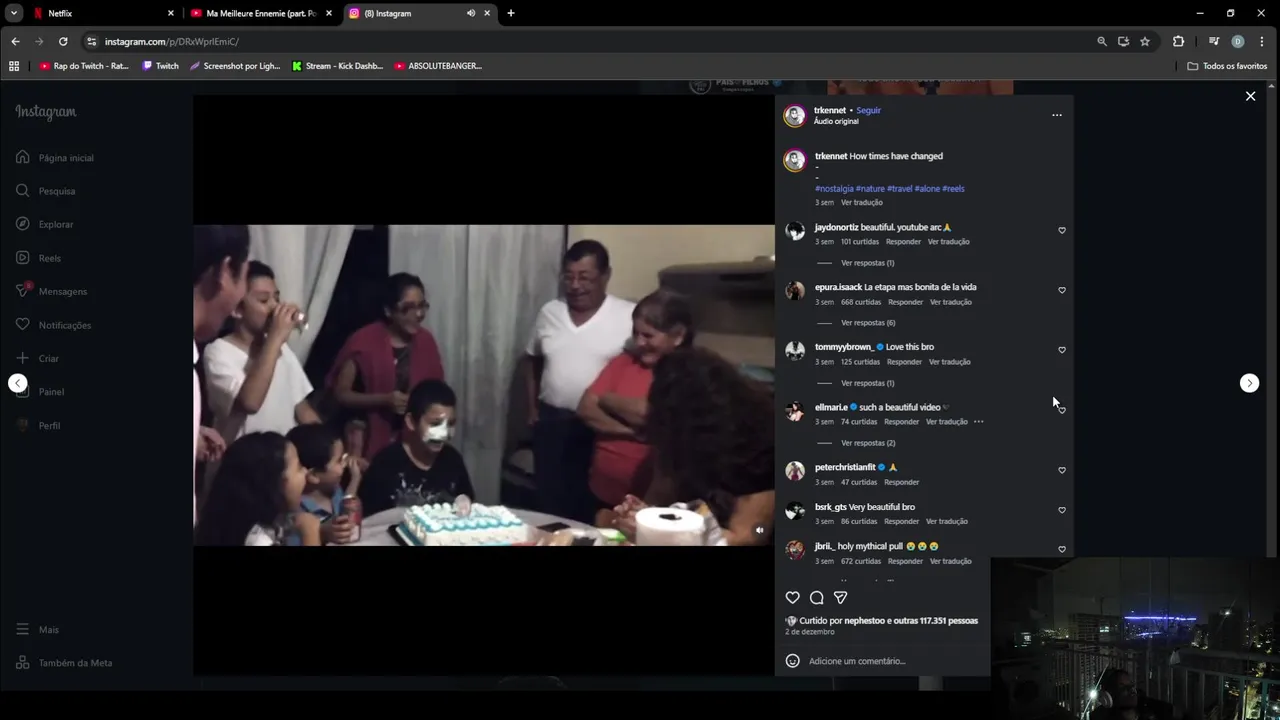Follow trkennet with the Seguir link
Screen dimensions: 1280x720
pyautogui.click(x=869, y=110)
